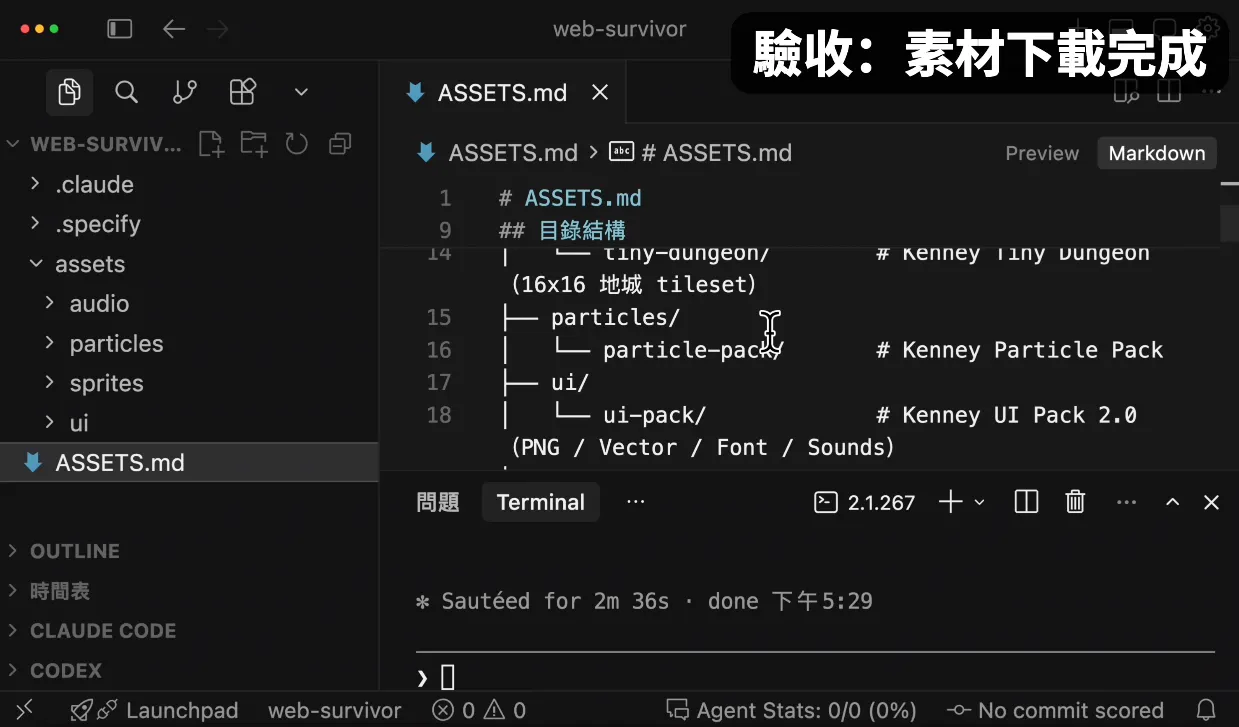Close the ASSETS.md tab
Image resolution: width=1239 pixels, height=727 pixels.
click(x=600, y=93)
